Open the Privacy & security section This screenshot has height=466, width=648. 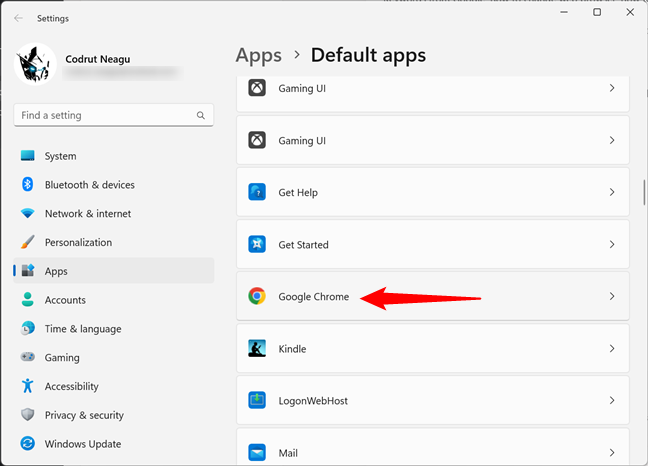click(x=84, y=415)
